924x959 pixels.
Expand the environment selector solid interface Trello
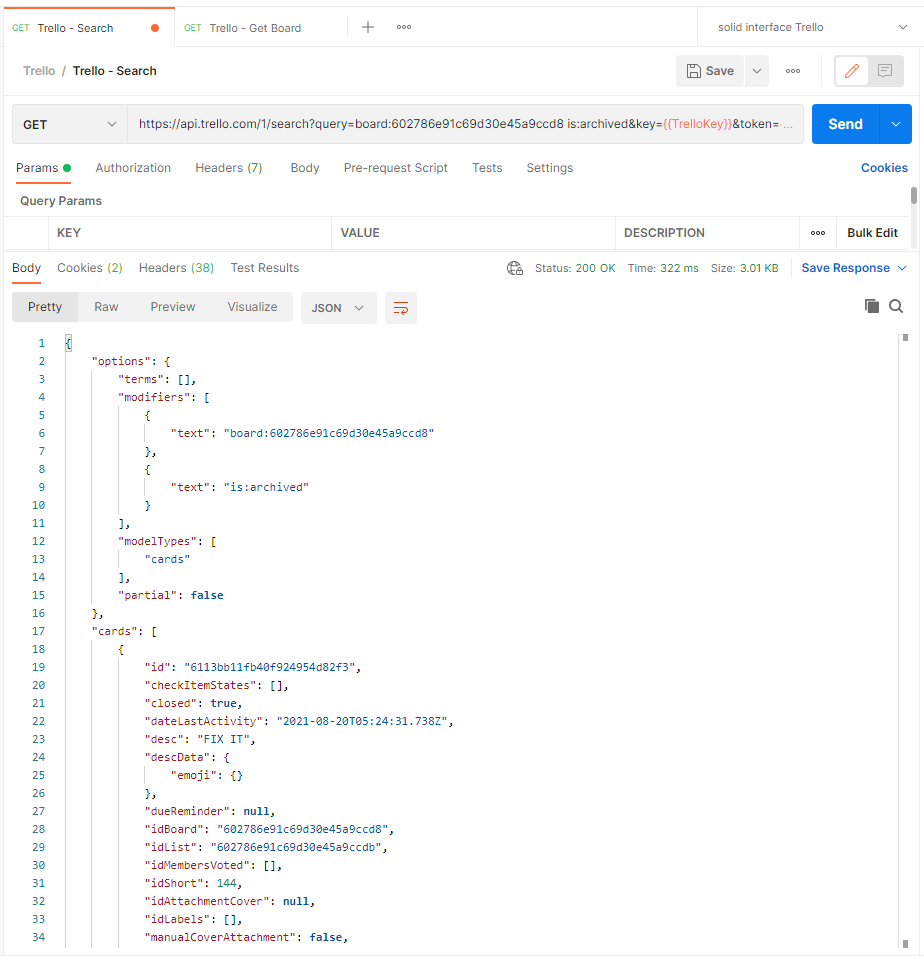click(811, 27)
